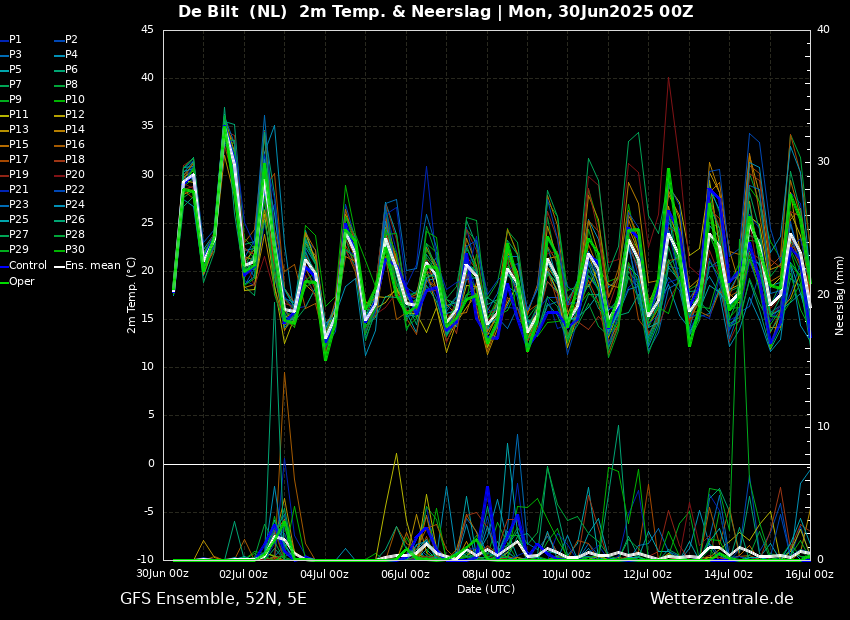This screenshot has height=620, width=850.
Task: Select the Oper legend label
Action: click(x=22, y=282)
